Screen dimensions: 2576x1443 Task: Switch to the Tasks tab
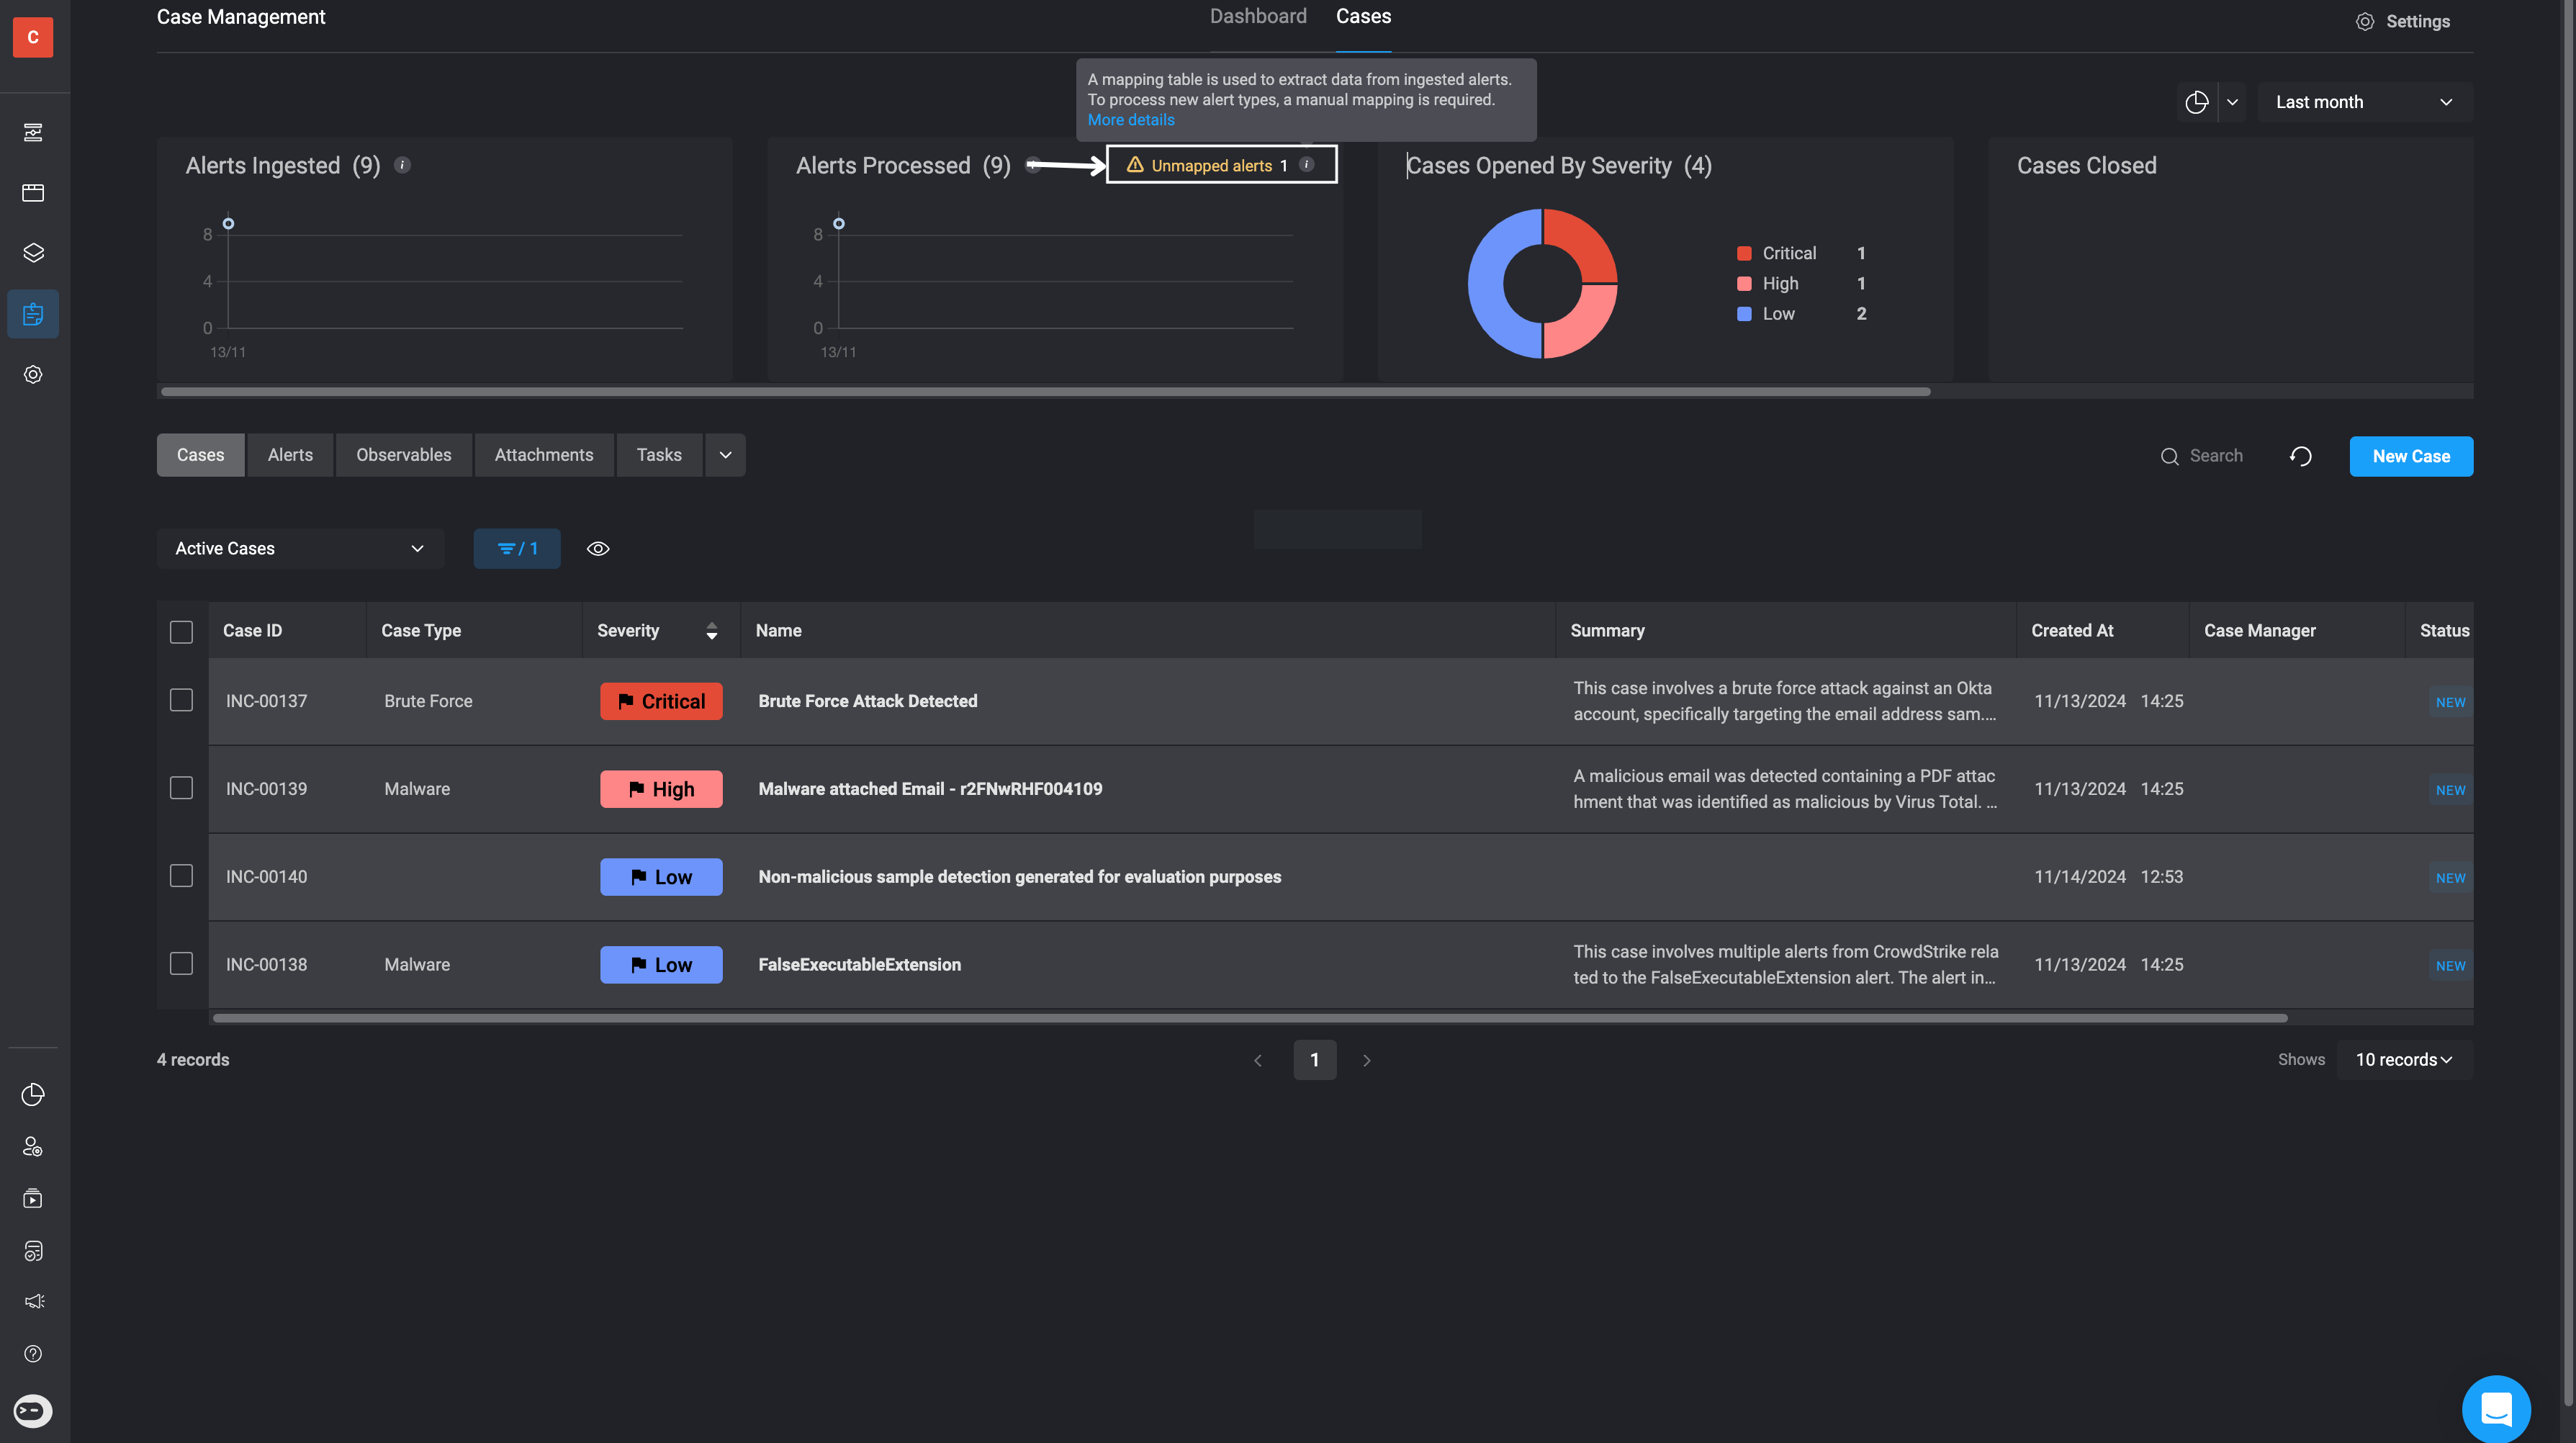click(x=659, y=455)
